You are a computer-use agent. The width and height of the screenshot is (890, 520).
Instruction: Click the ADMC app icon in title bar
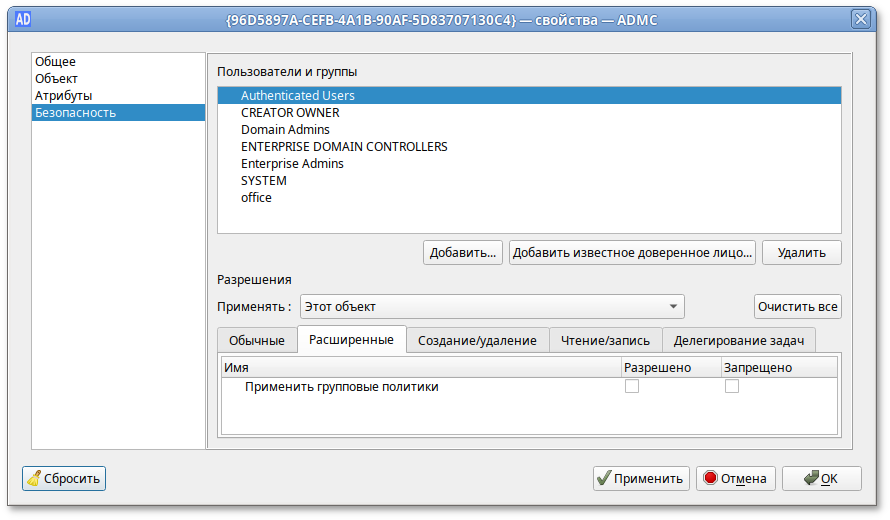(x=23, y=20)
